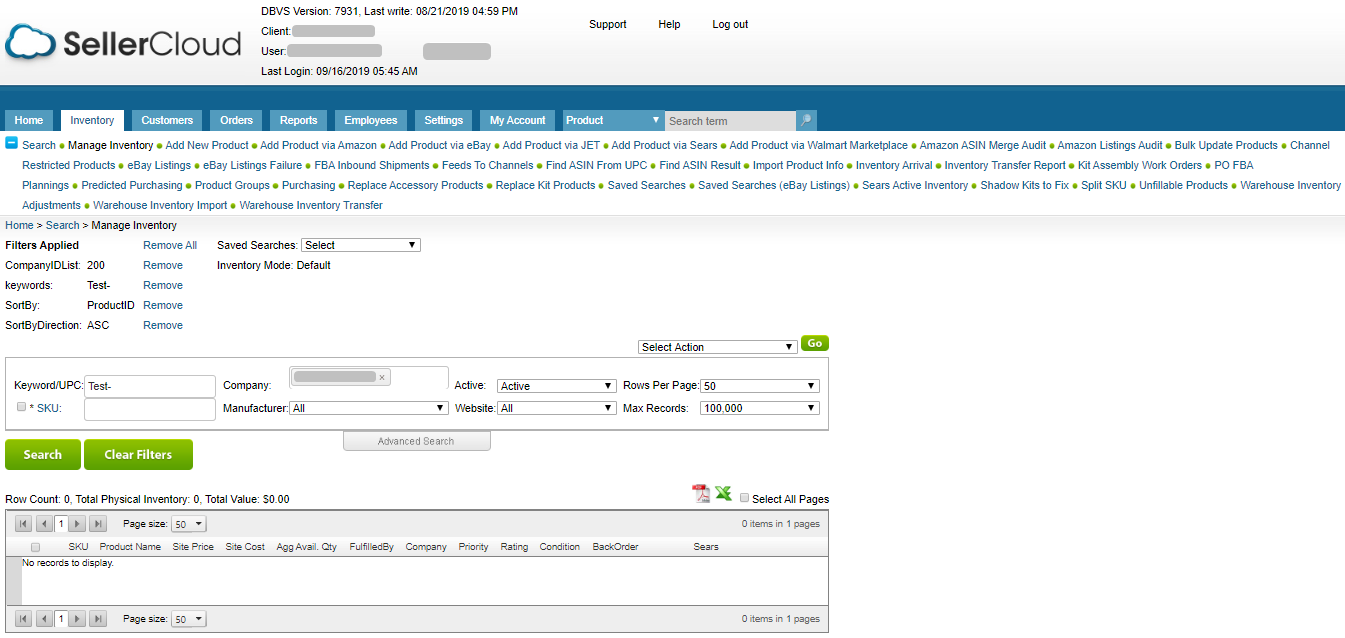1345x638 pixels.
Task: Open top pager Page size dropdown
Action: click(189, 524)
